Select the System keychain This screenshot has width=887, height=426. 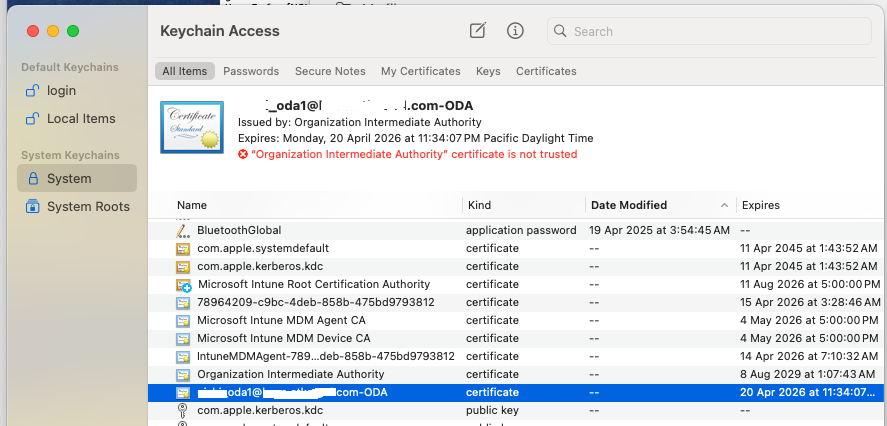[77, 178]
